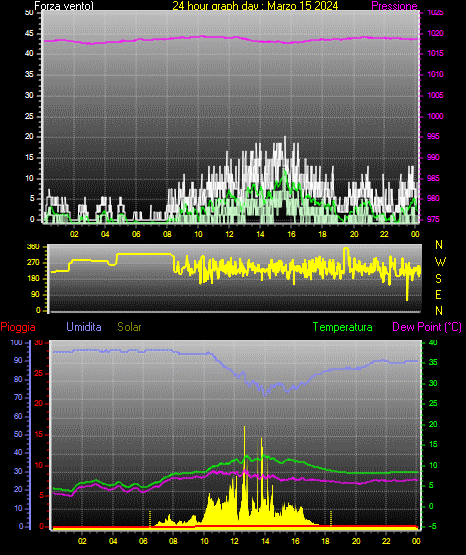Click the Dew Point (°C) legend label
Image resolution: width=466 pixels, height=555 pixels.
[427, 327]
